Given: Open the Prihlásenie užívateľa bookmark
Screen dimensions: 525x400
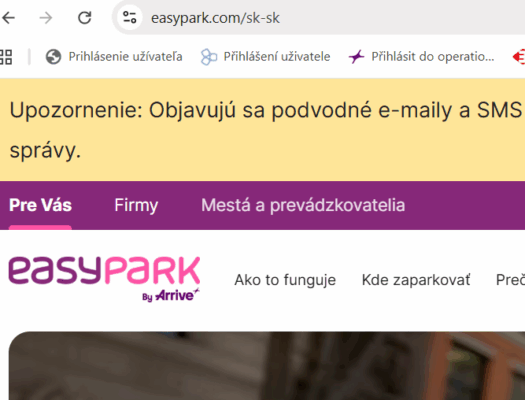Looking at the screenshot, I should (x=114, y=57).
